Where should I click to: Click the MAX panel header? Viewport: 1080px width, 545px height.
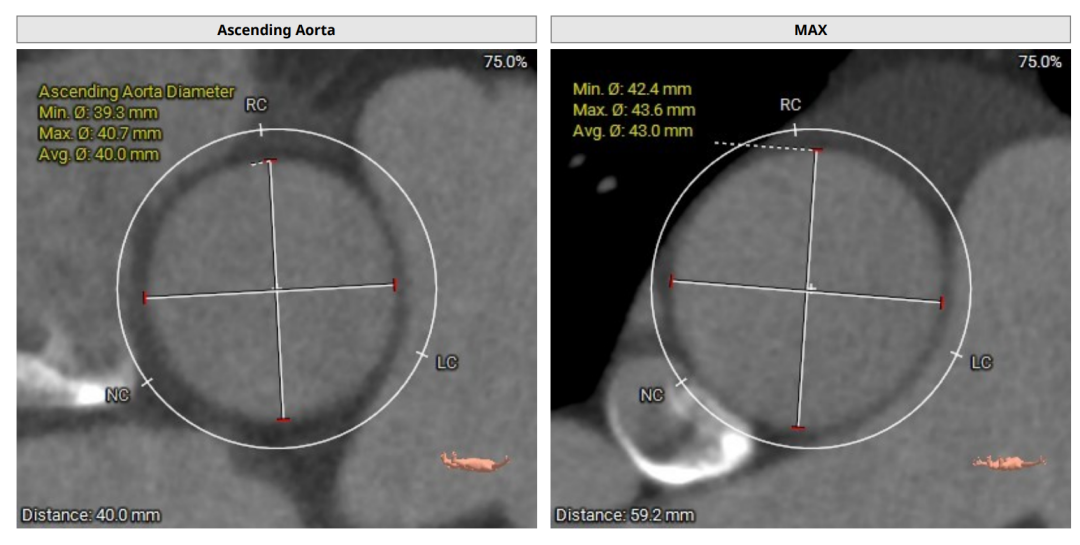[810, 30]
